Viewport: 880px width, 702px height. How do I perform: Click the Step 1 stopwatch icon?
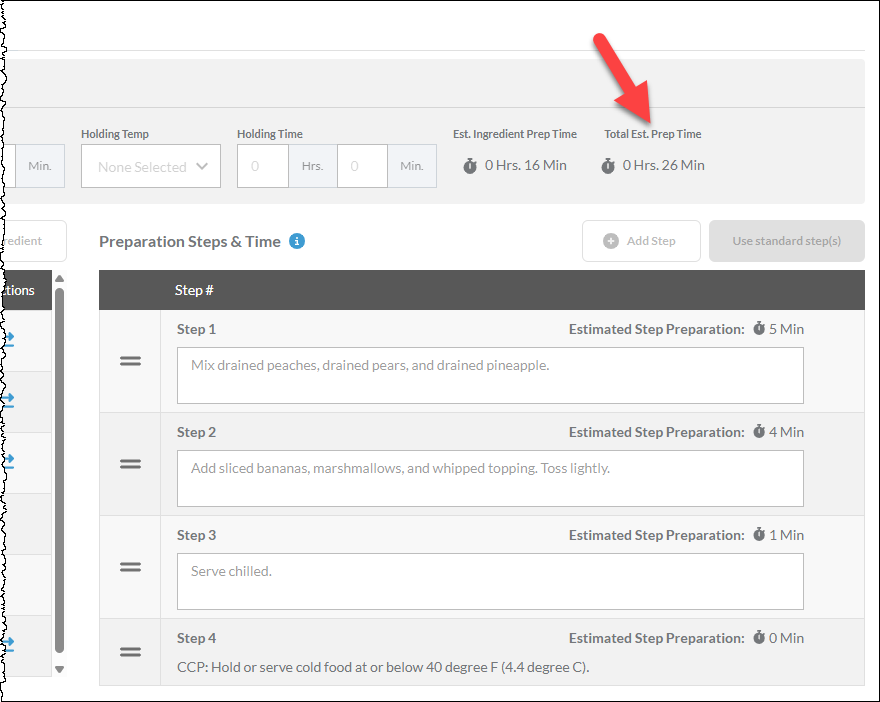point(759,328)
